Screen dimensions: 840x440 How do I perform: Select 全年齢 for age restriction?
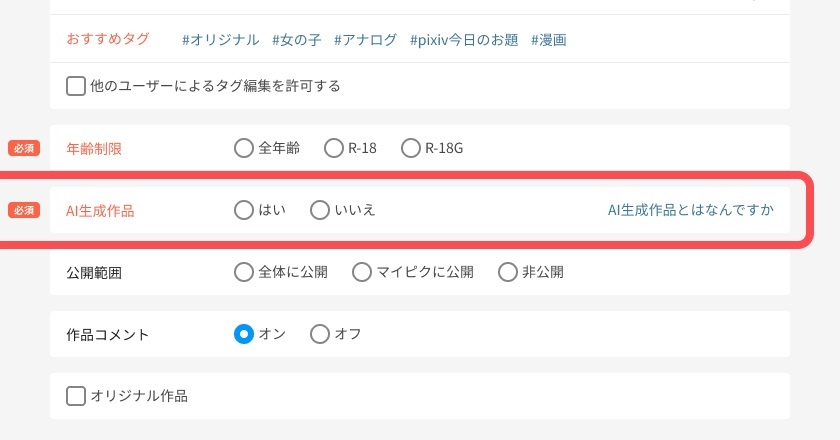(243, 148)
